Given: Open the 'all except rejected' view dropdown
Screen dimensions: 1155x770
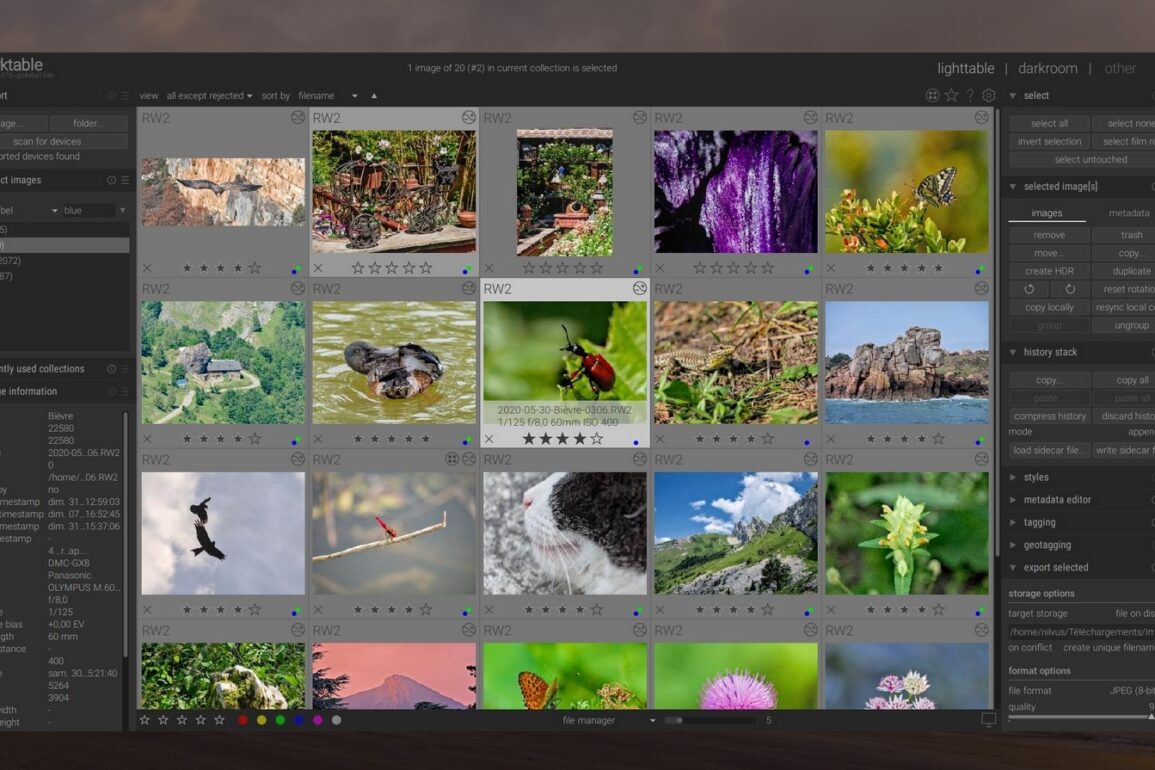Looking at the screenshot, I should (x=209, y=96).
